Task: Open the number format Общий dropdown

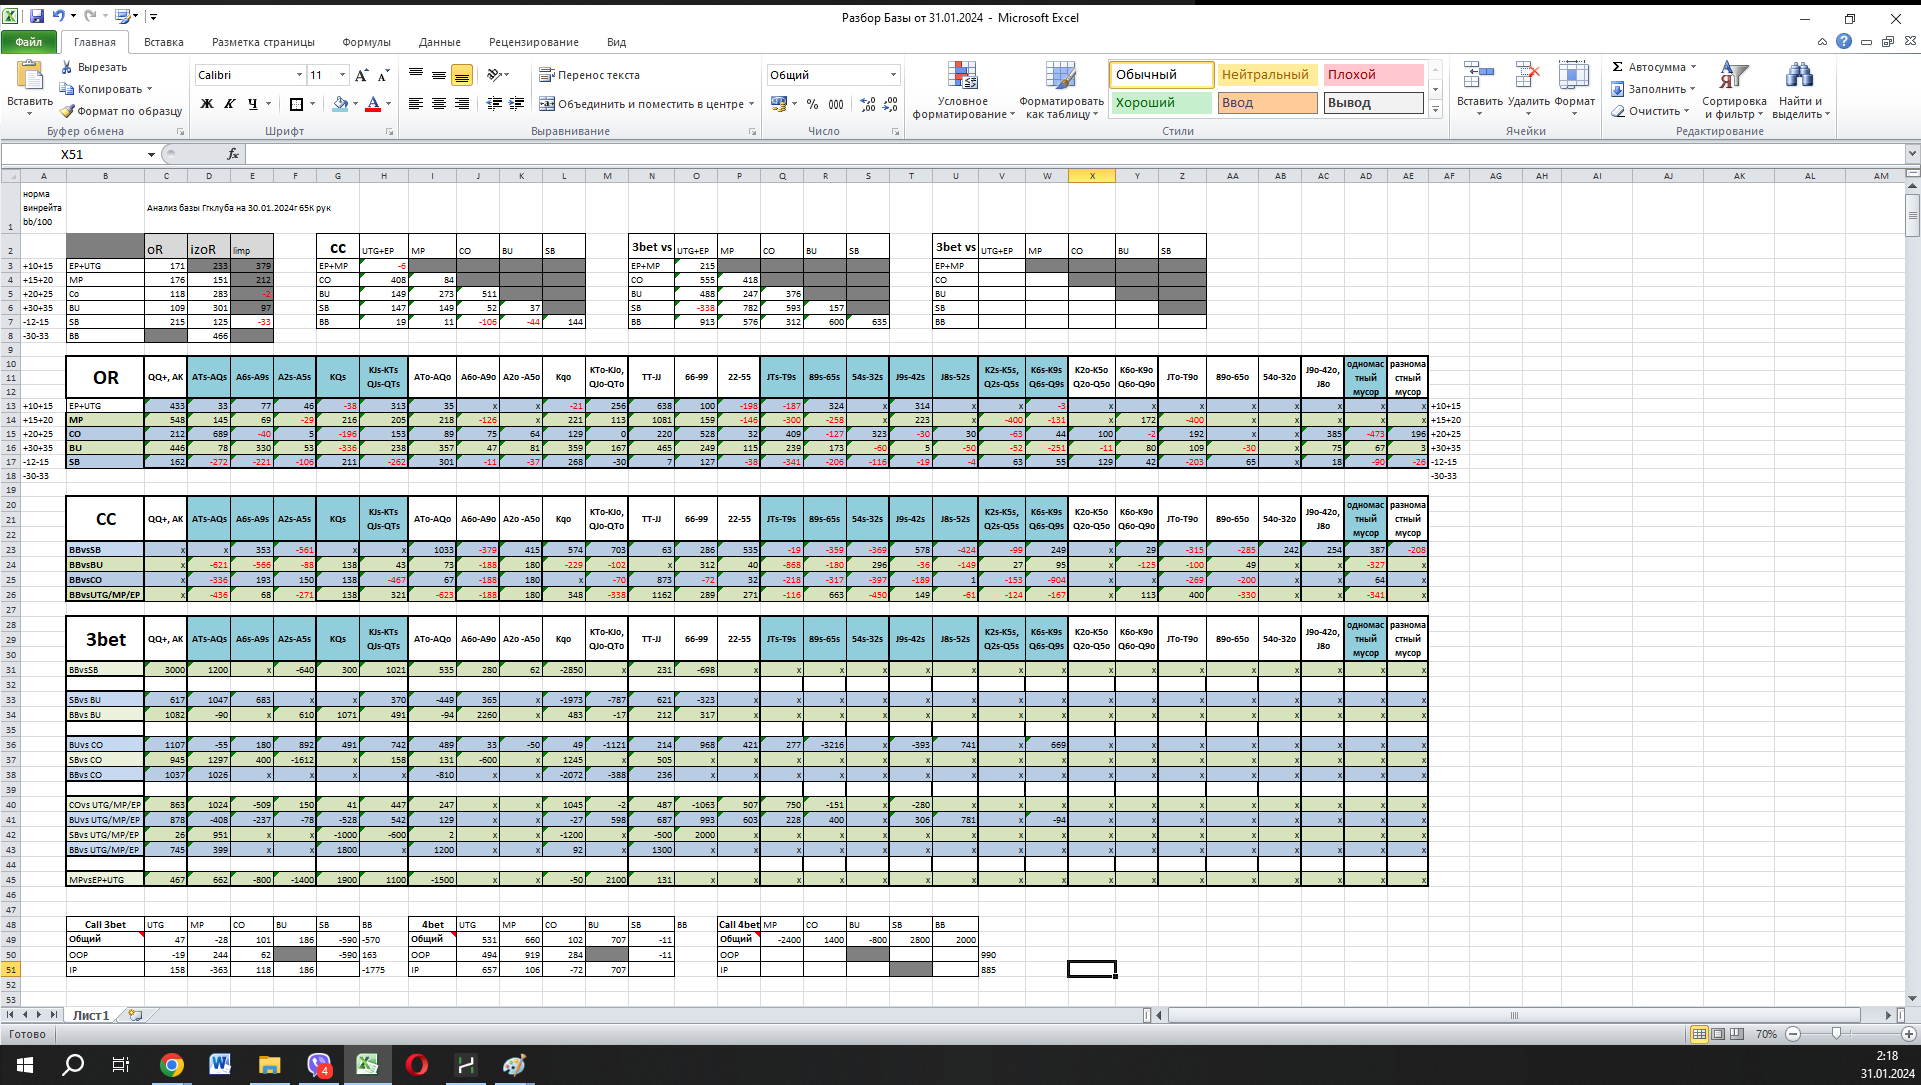Action: click(893, 75)
